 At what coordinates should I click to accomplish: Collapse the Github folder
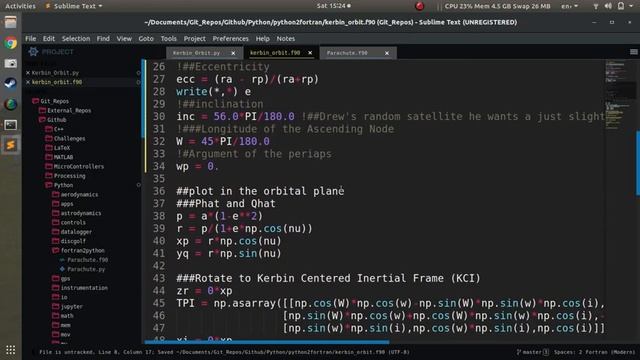click(53, 120)
